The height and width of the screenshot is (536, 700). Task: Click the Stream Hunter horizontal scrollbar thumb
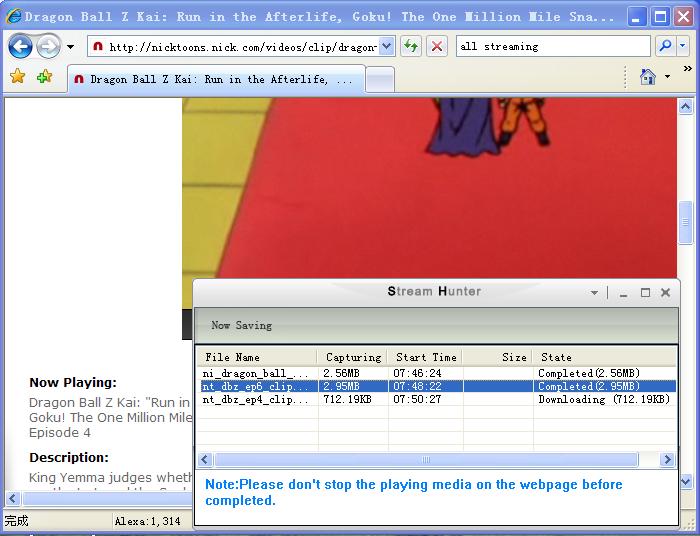[x=426, y=459]
